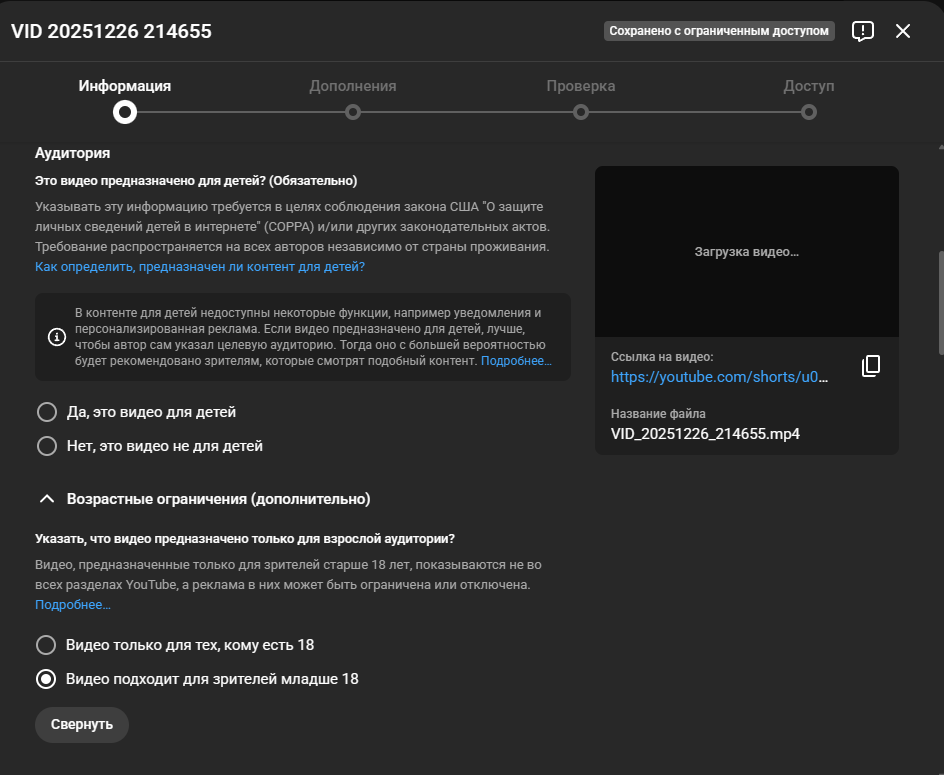Copy the video link with copy icon

tap(870, 366)
